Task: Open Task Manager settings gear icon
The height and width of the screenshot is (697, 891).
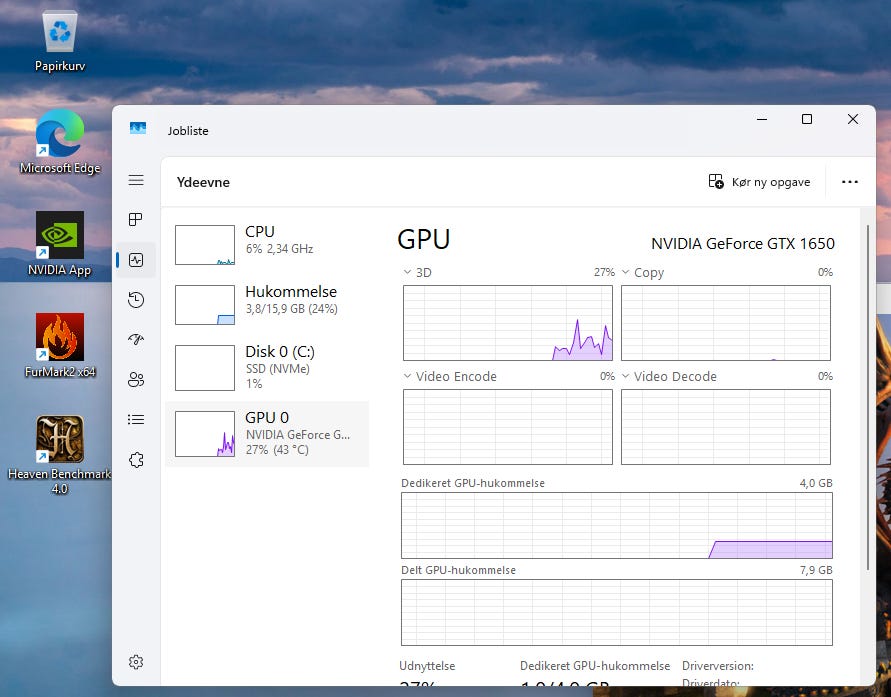Action: 136,662
